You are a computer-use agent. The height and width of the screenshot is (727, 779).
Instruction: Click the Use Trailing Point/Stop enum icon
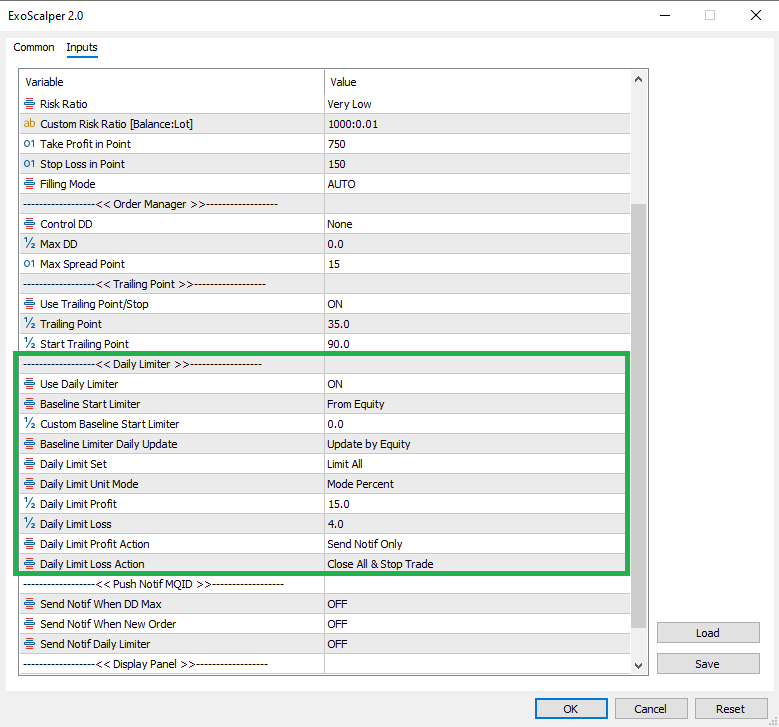click(x=29, y=304)
